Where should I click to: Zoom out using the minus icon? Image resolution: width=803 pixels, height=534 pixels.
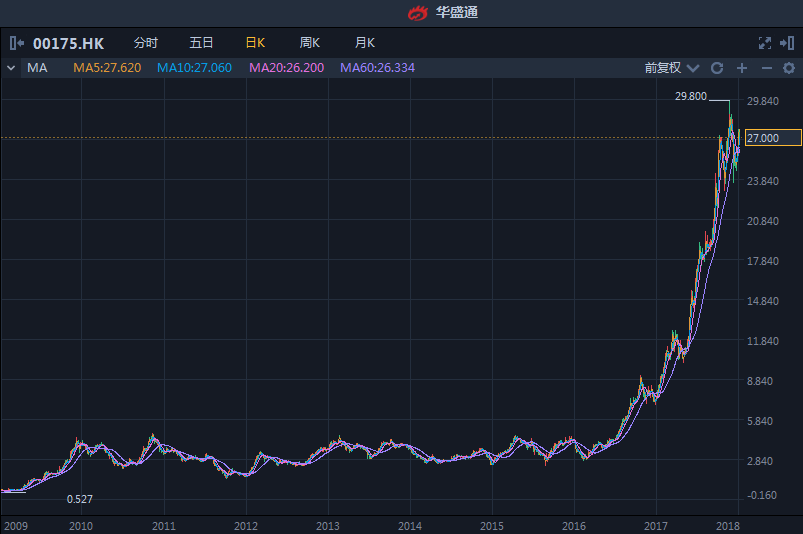766,68
